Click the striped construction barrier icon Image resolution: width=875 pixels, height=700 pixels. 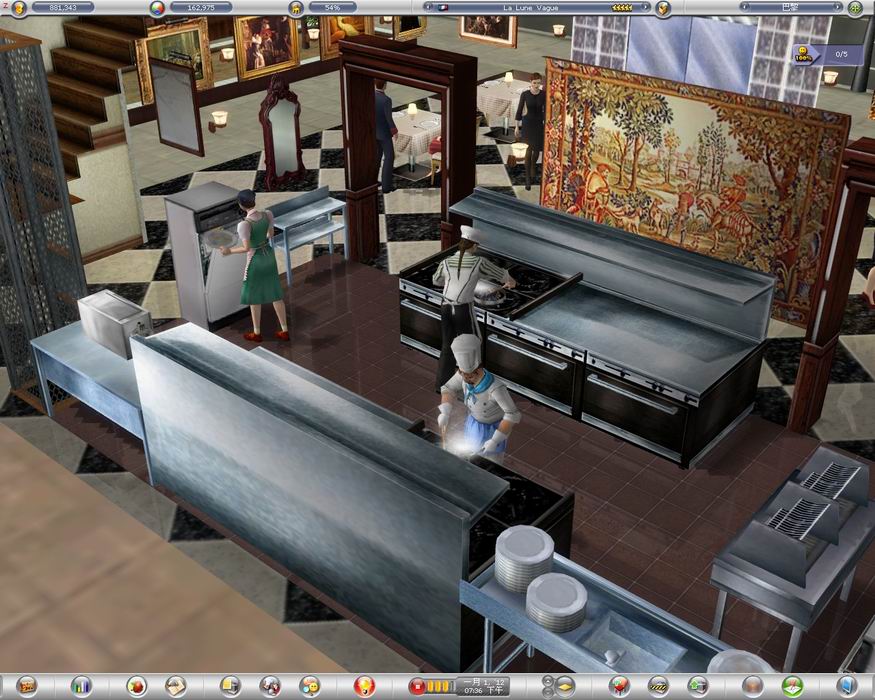click(657, 686)
